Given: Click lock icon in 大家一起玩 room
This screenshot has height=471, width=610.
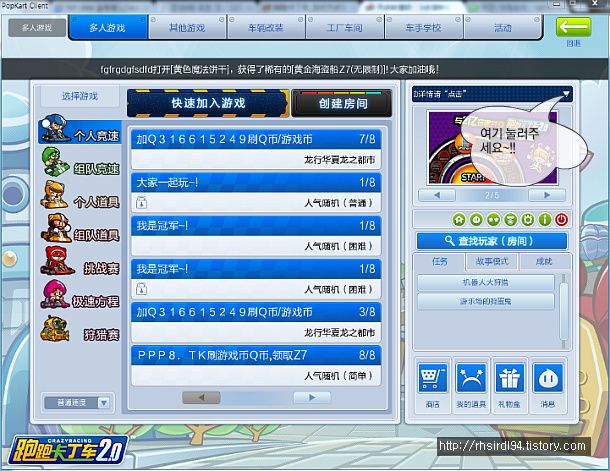Looking at the screenshot, I should [x=141, y=202].
